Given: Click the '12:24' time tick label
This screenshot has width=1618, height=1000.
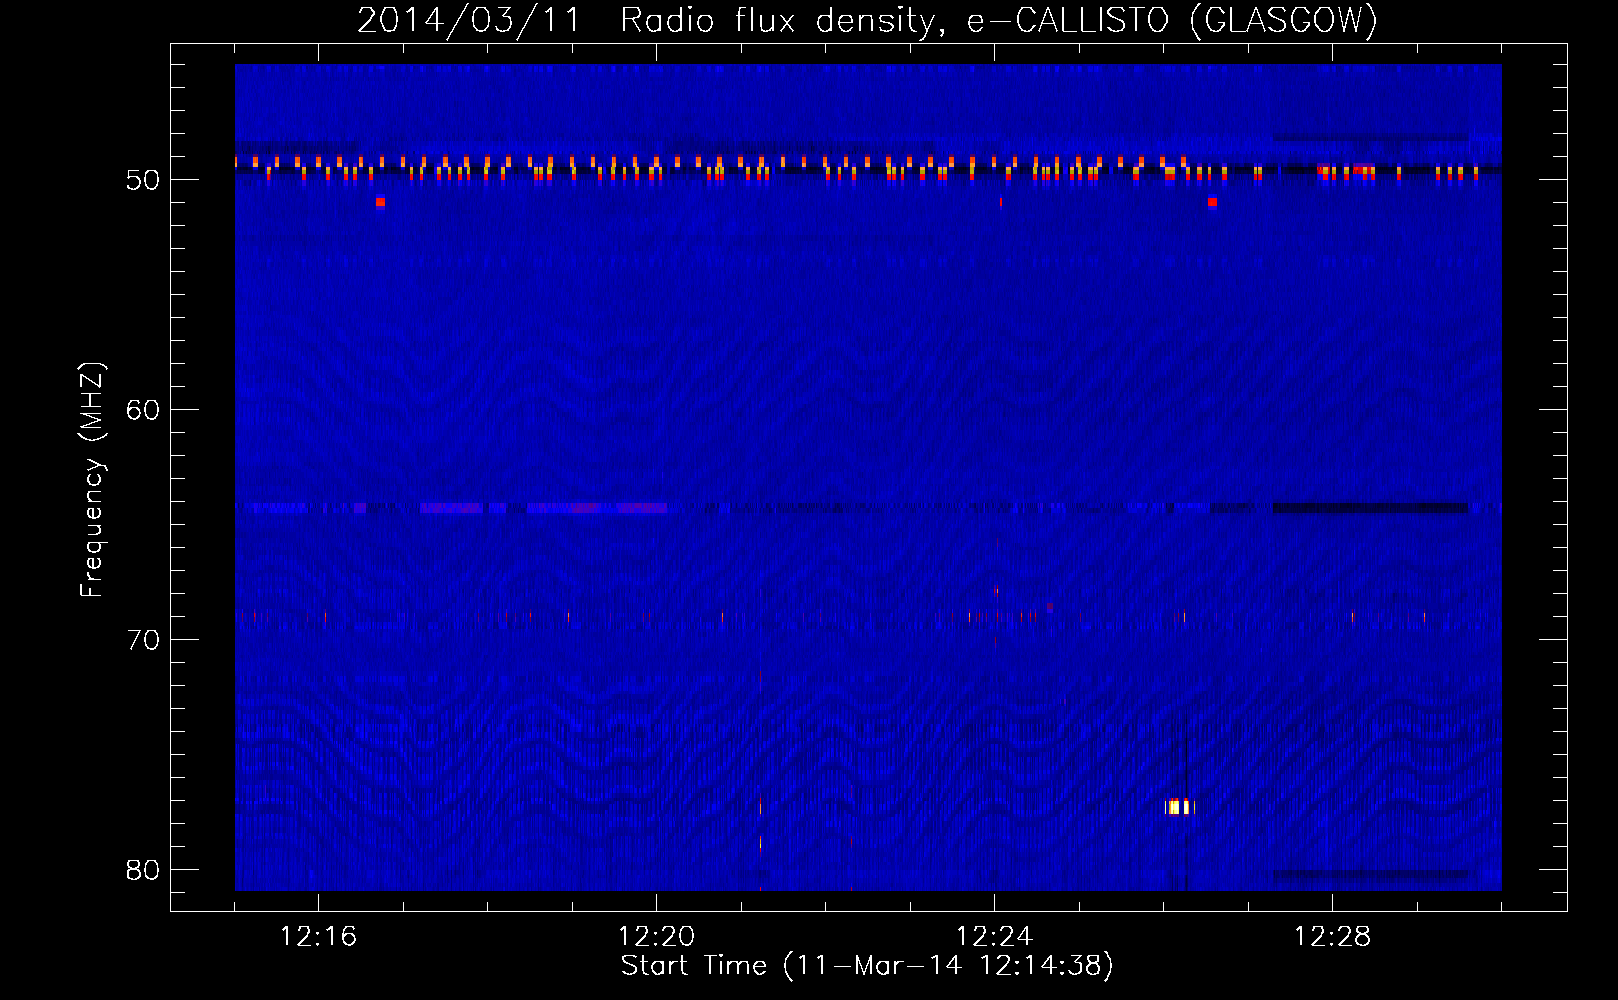Looking at the screenshot, I should 994,936.
